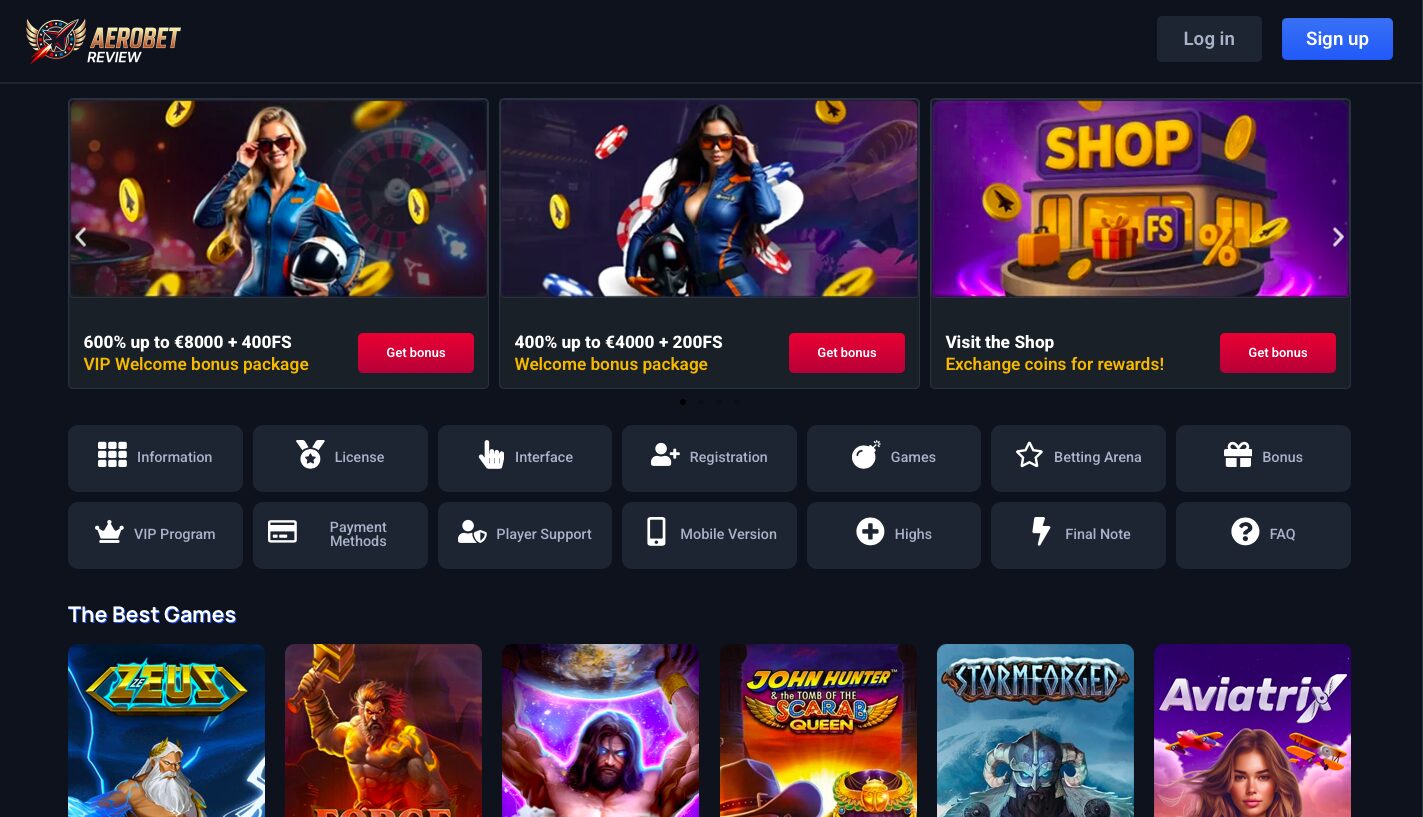Select the Betting Arena star icon

(1029, 456)
